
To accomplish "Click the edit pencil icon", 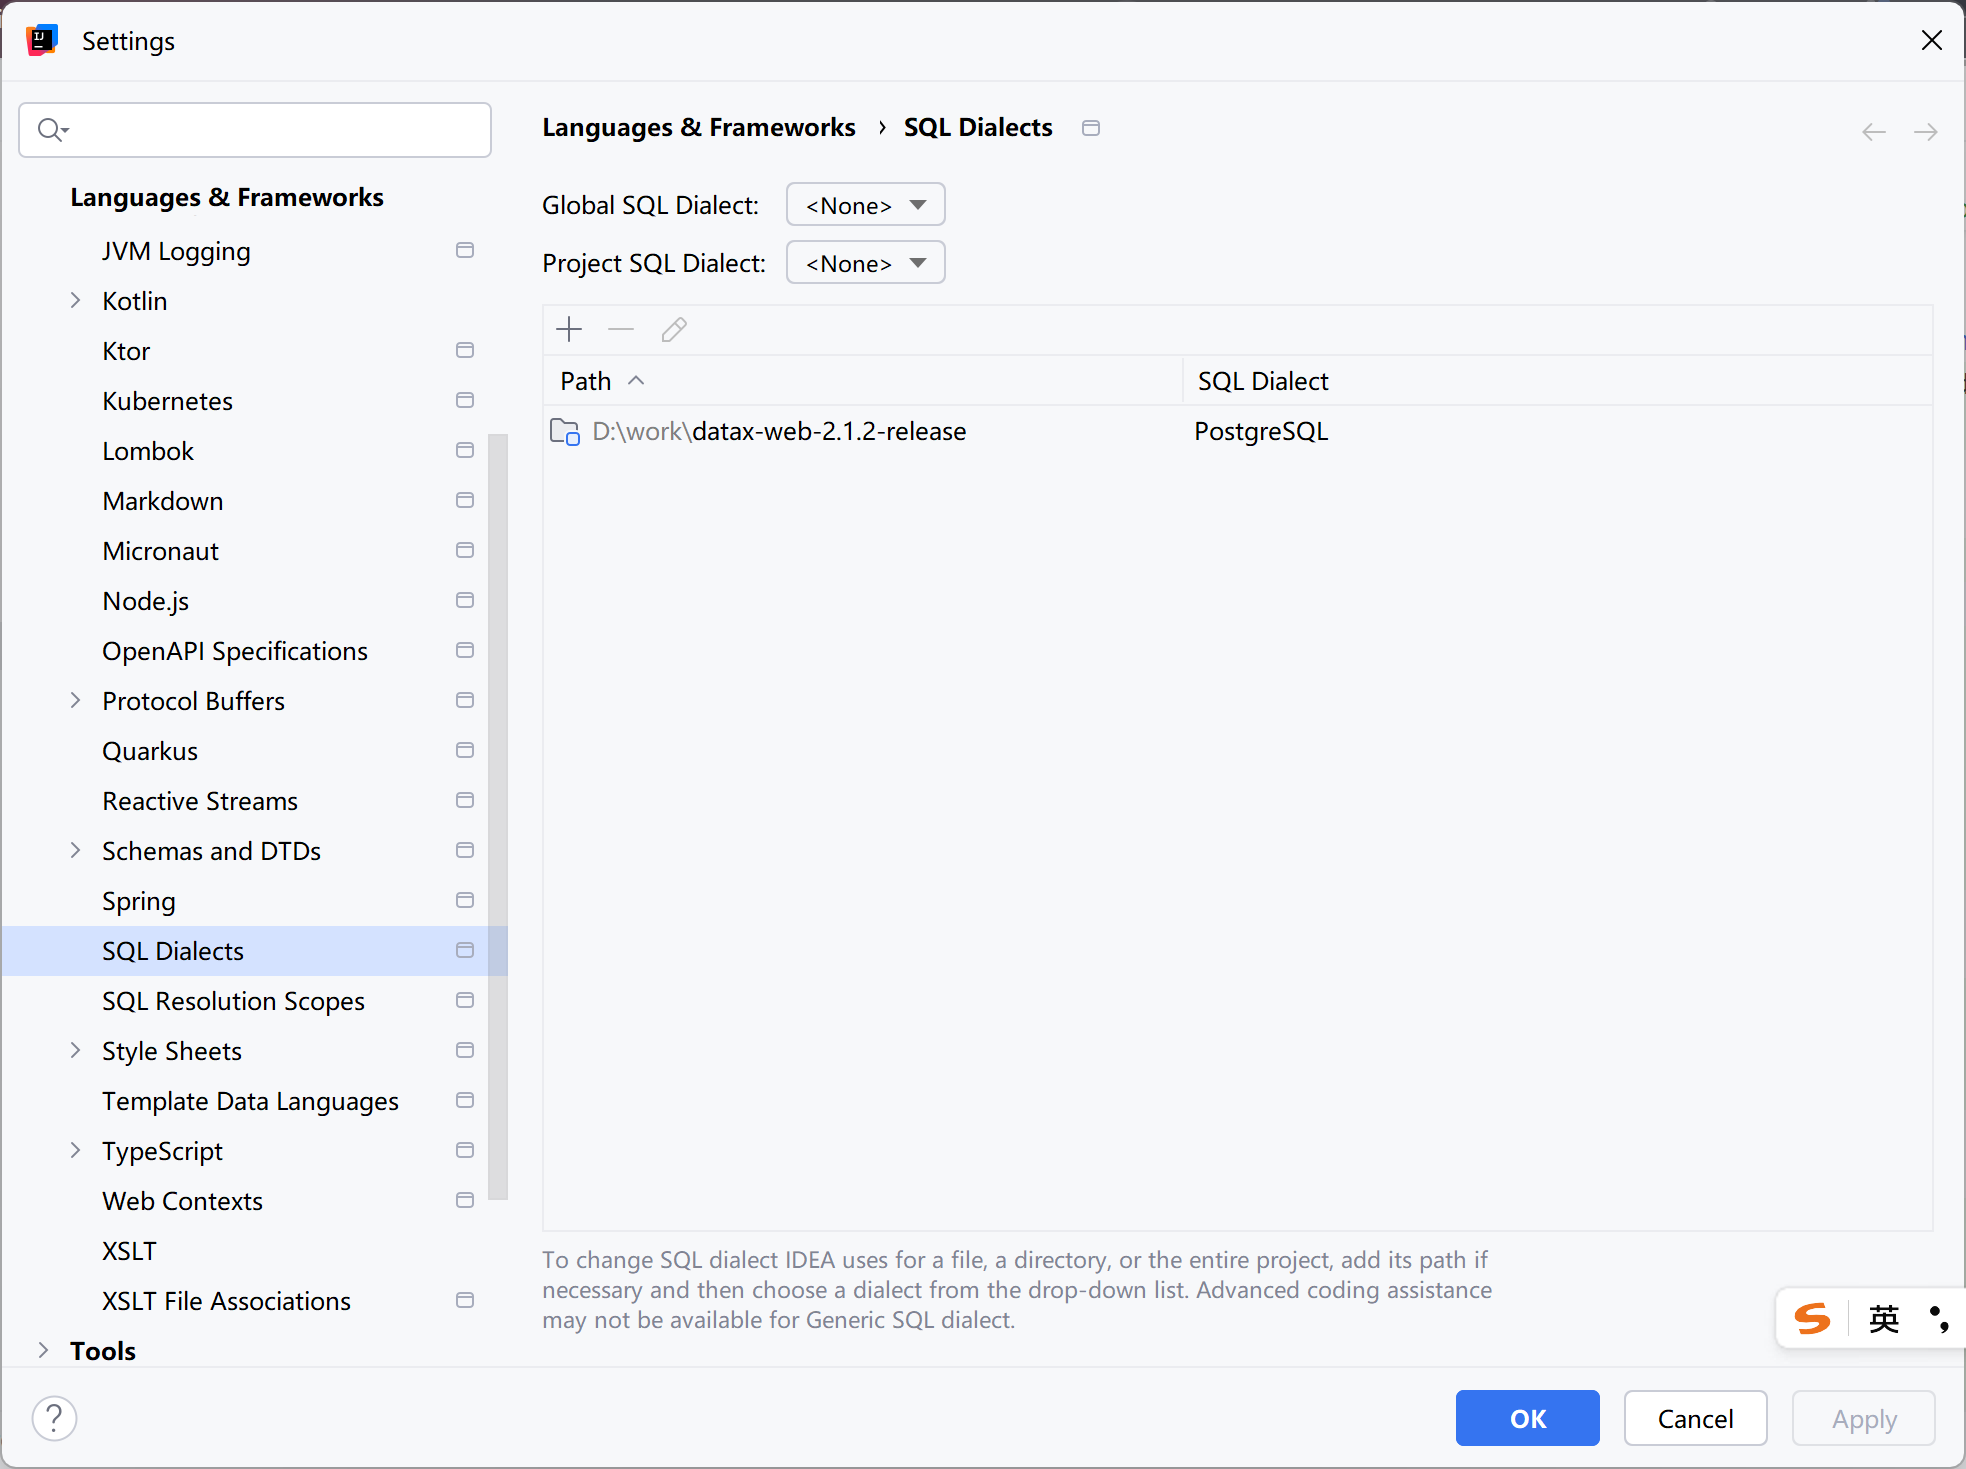I will [x=674, y=329].
